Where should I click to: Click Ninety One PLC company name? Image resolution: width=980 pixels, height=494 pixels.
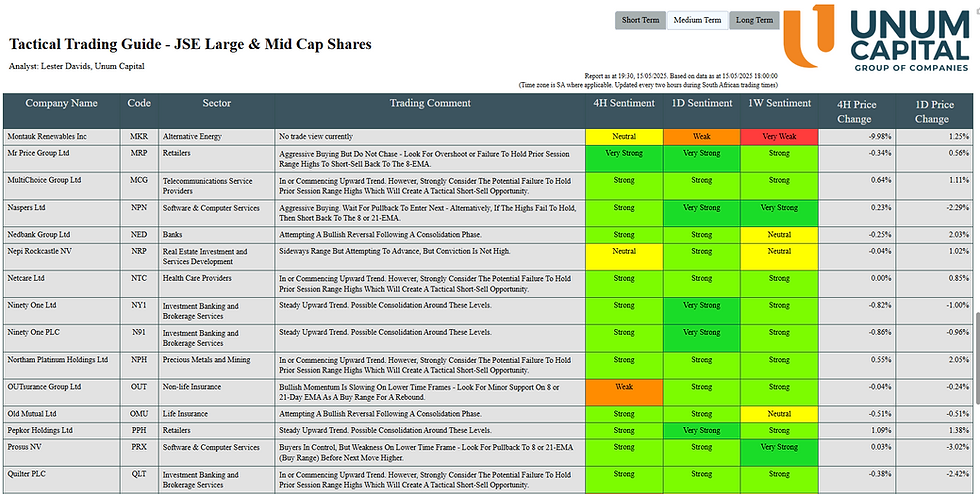(33, 332)
